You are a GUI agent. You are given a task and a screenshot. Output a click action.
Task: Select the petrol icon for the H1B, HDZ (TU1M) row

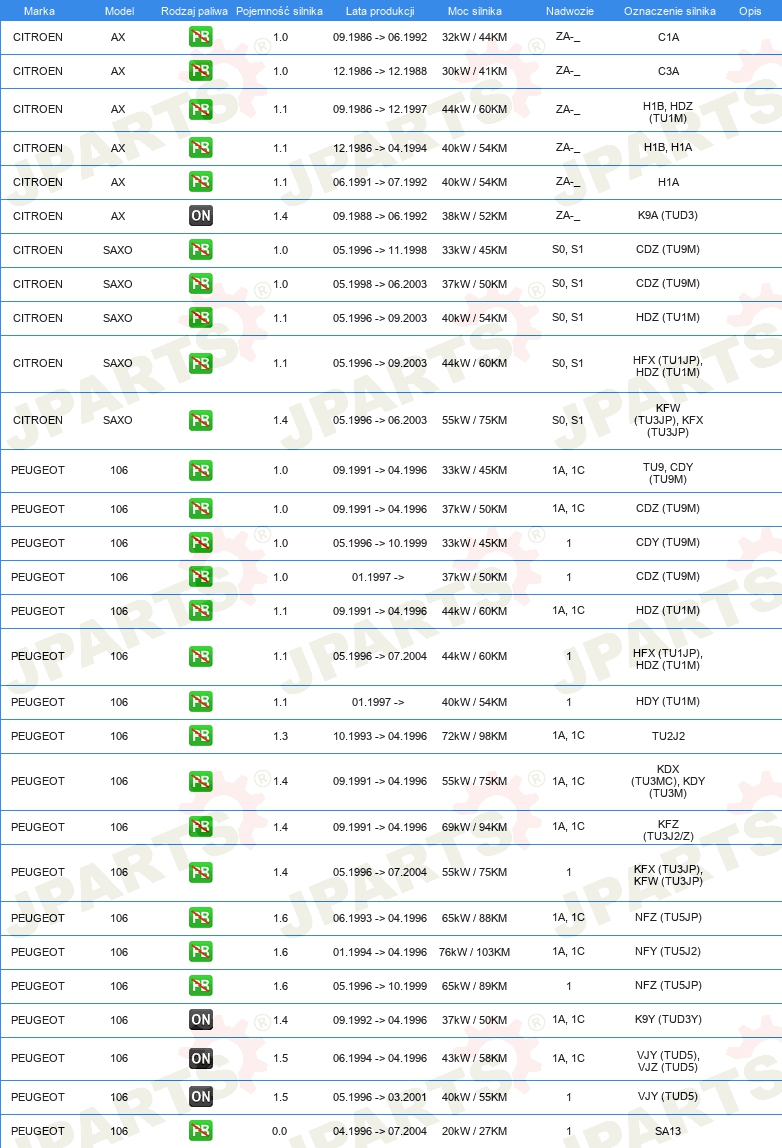click(201, 109)
